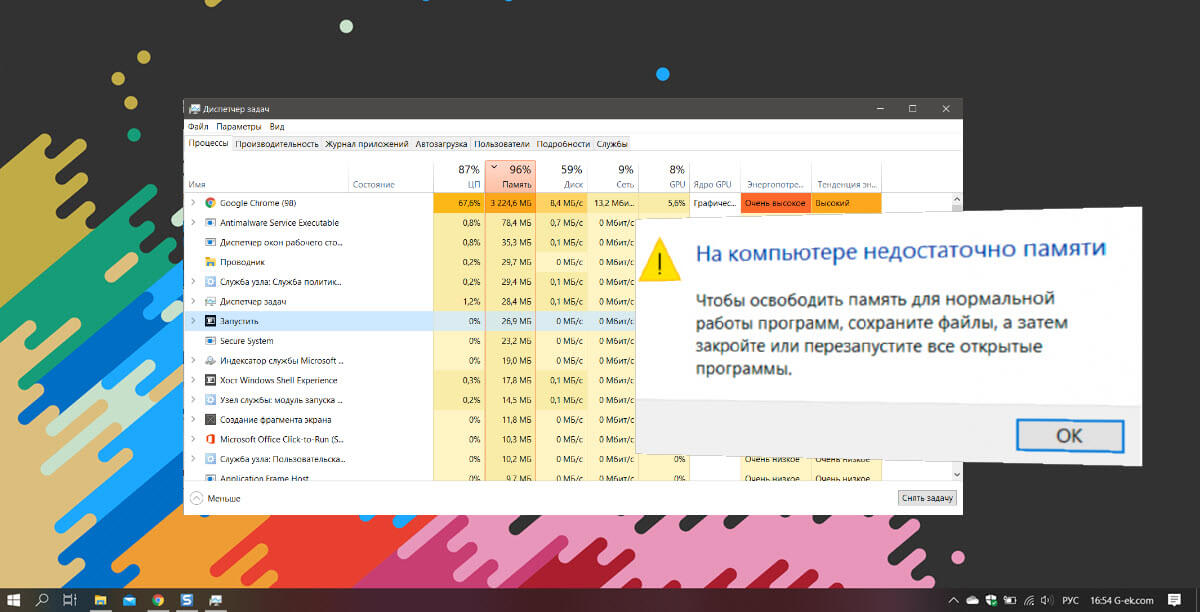Click the 3 224,6 МБ memory cell
The height and width of the screenshot is (612, 1200).
tap(510, 203)
